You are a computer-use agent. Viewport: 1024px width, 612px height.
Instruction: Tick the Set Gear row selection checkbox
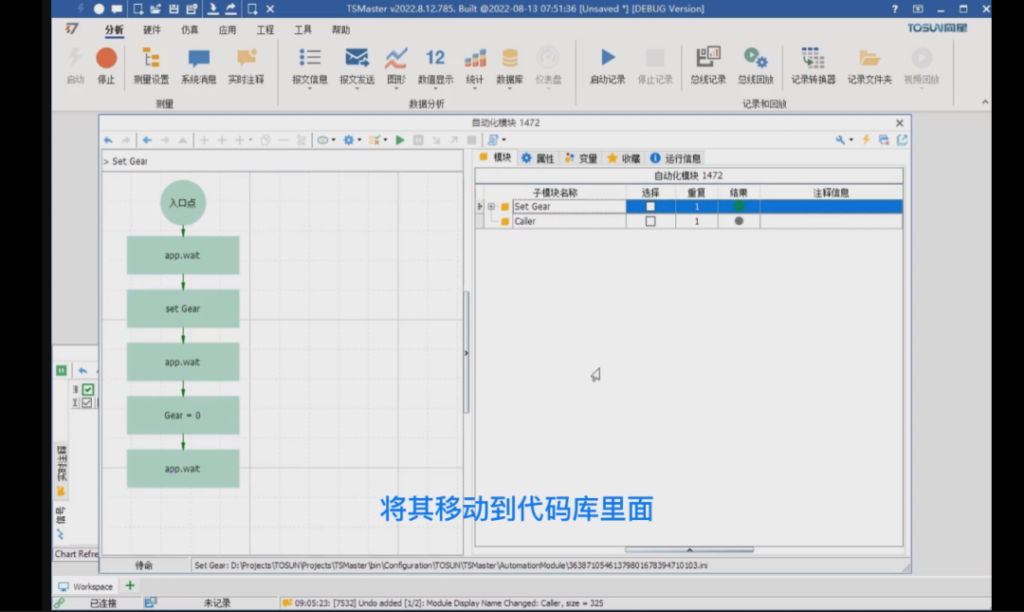coord(650,207)
